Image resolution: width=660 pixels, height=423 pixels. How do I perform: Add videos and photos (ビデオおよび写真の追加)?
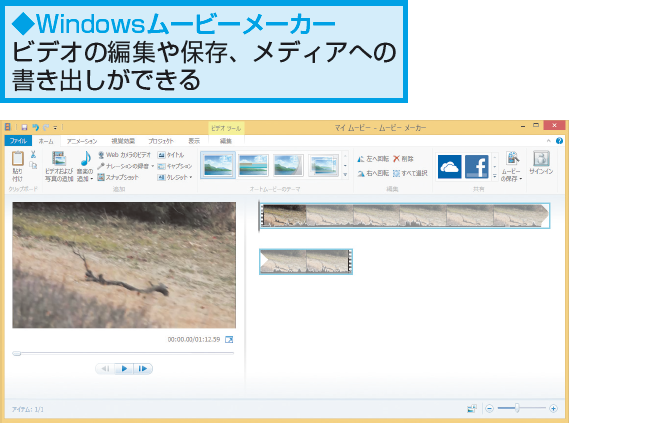59,165
